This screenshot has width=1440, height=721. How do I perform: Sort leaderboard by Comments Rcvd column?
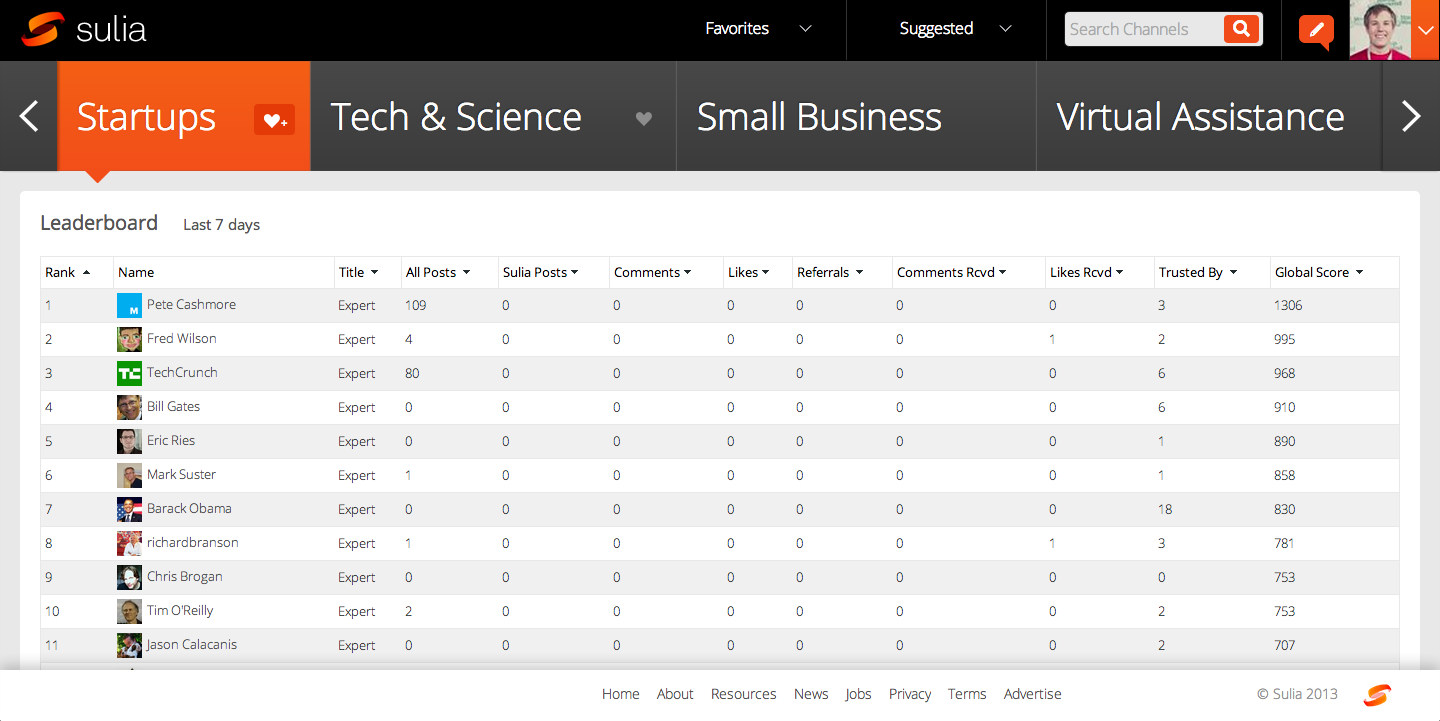tap(952, 272)
